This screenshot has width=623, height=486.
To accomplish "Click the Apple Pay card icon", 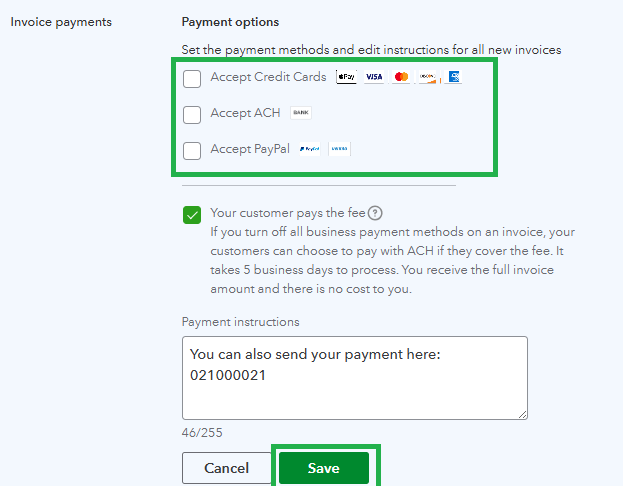I will [x=346, y=77].
